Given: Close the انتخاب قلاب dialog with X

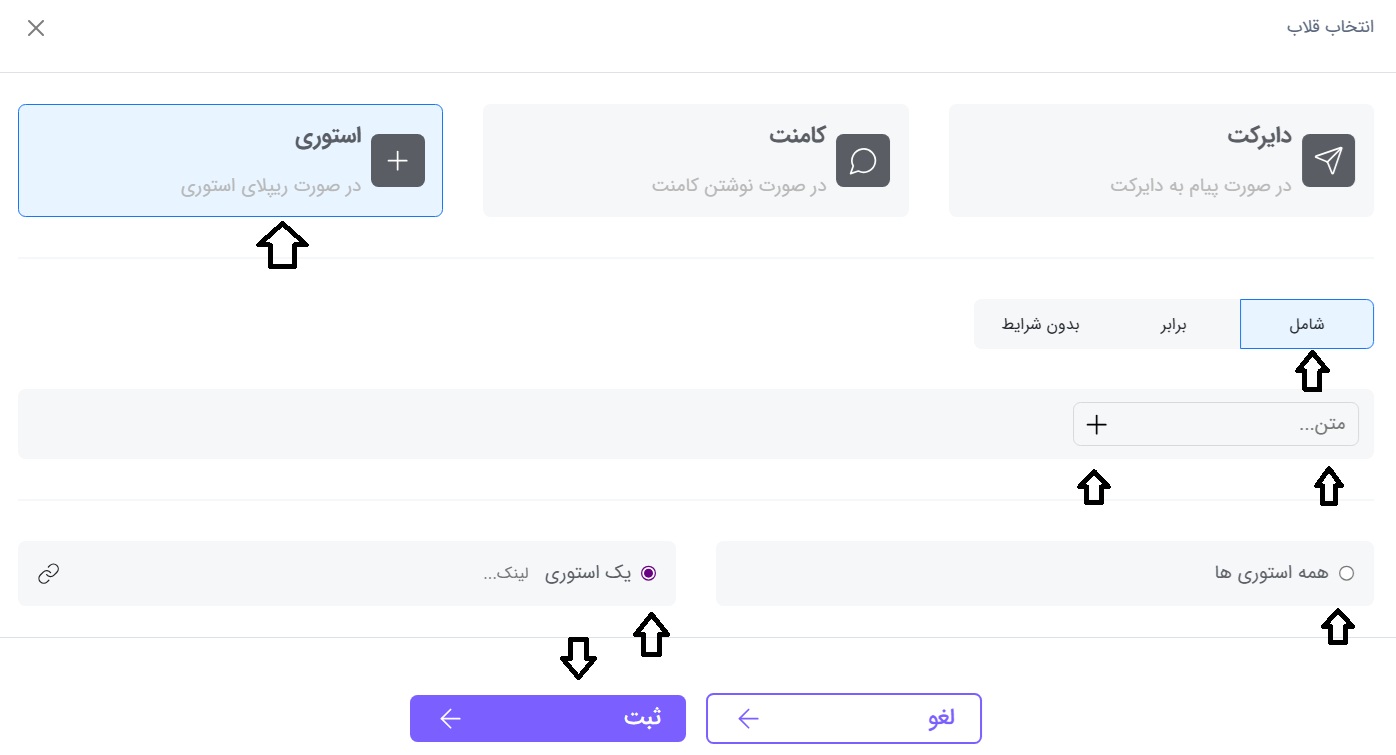Looking at the screenshot, I should [x=36, y=28].
